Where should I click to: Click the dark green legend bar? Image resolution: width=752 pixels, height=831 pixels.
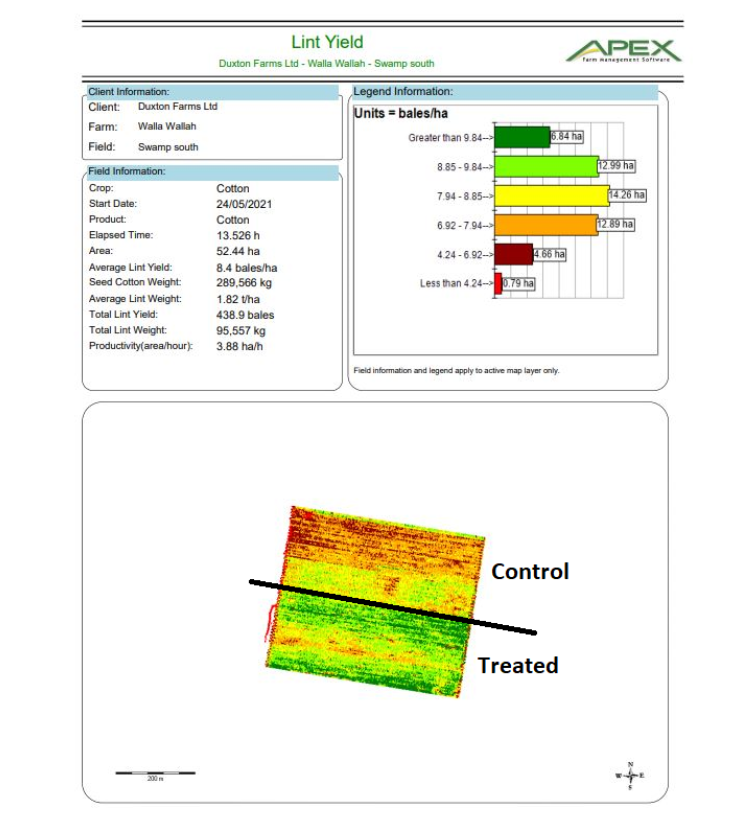point(523,137)
